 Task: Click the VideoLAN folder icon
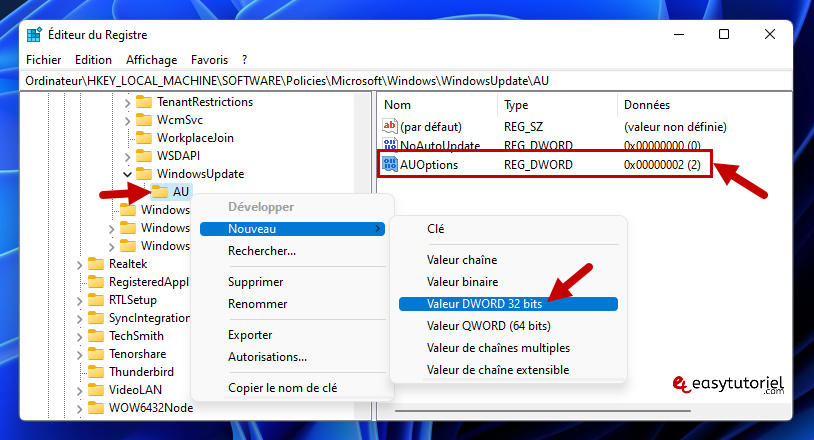(x=96, y=390)
